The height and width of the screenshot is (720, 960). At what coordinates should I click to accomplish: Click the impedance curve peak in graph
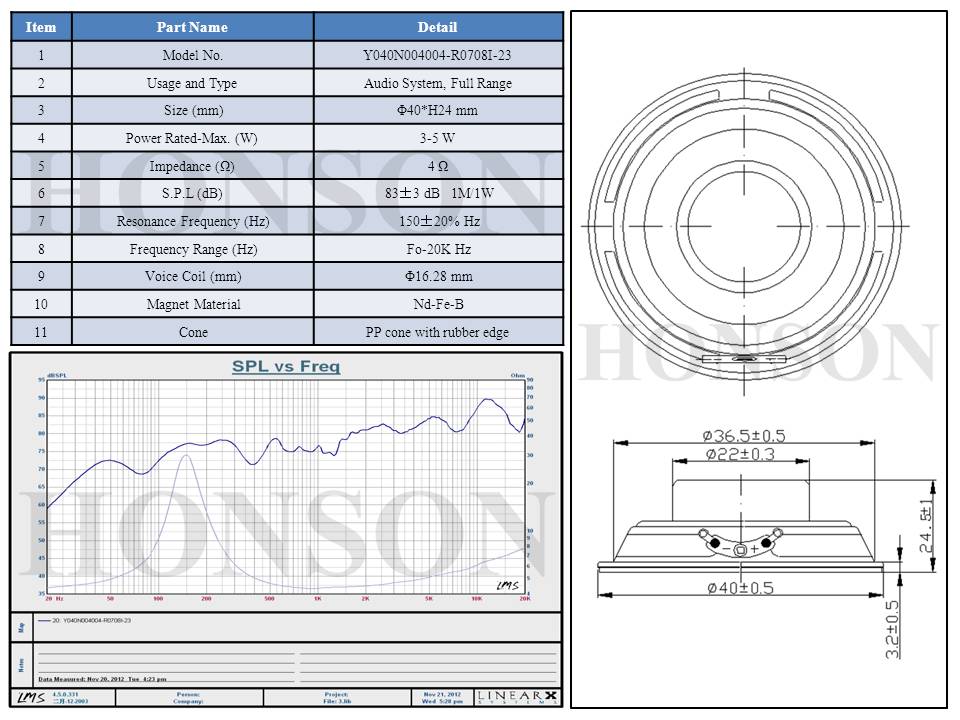(x=184, y=456)
